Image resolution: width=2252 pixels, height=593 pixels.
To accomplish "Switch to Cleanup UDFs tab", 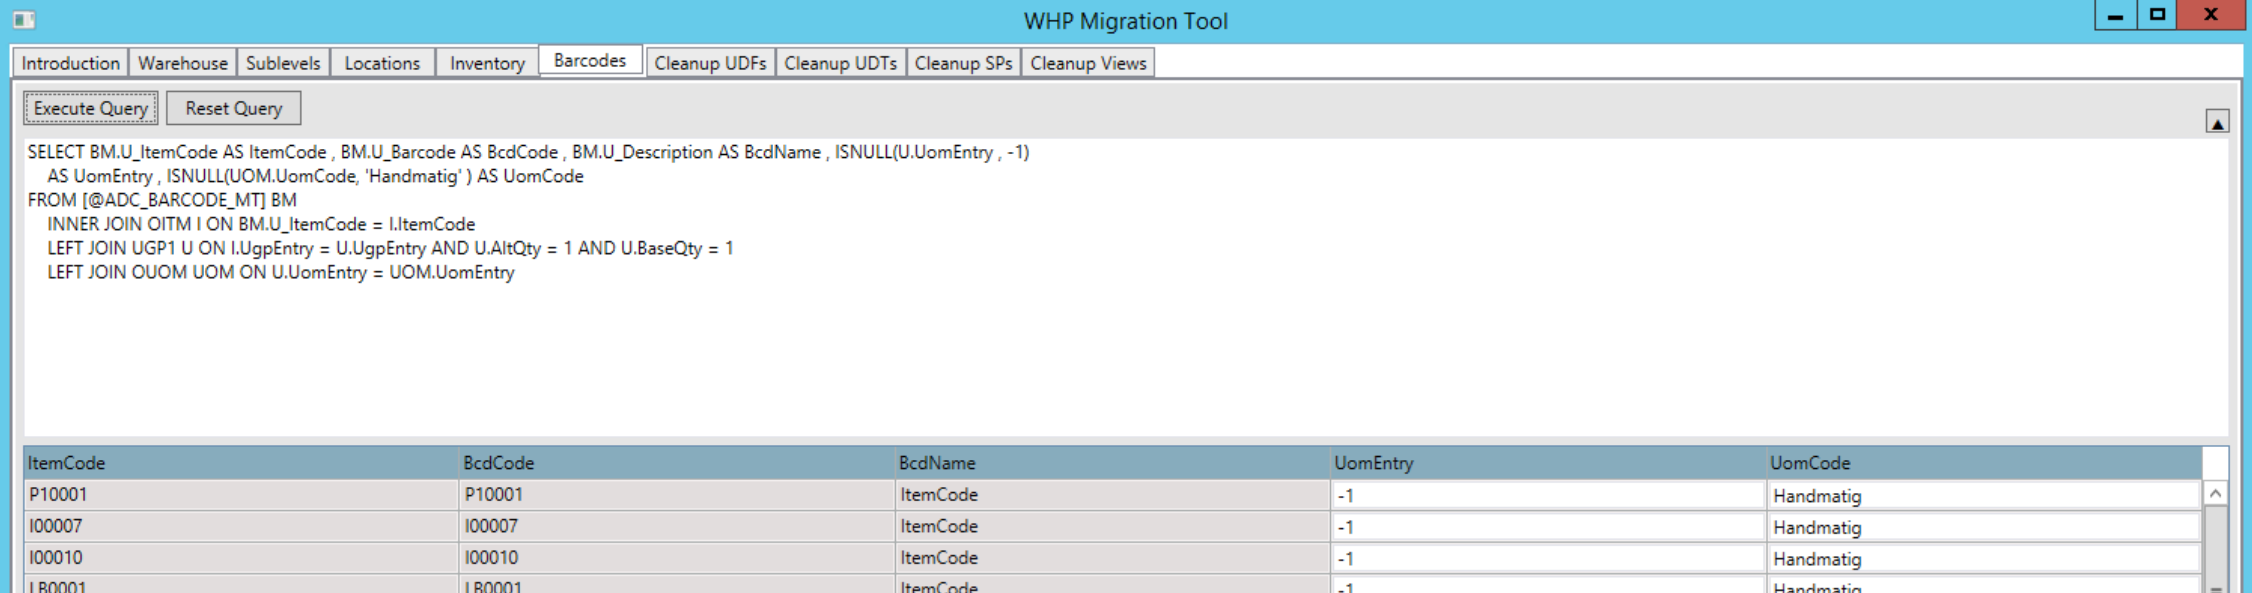I will (x=710, y=63).
